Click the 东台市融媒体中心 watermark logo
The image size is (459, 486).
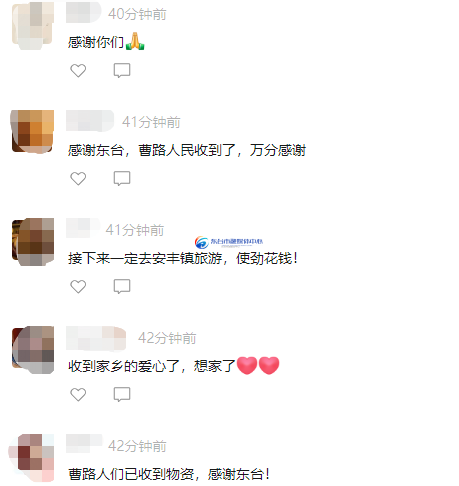229,242
